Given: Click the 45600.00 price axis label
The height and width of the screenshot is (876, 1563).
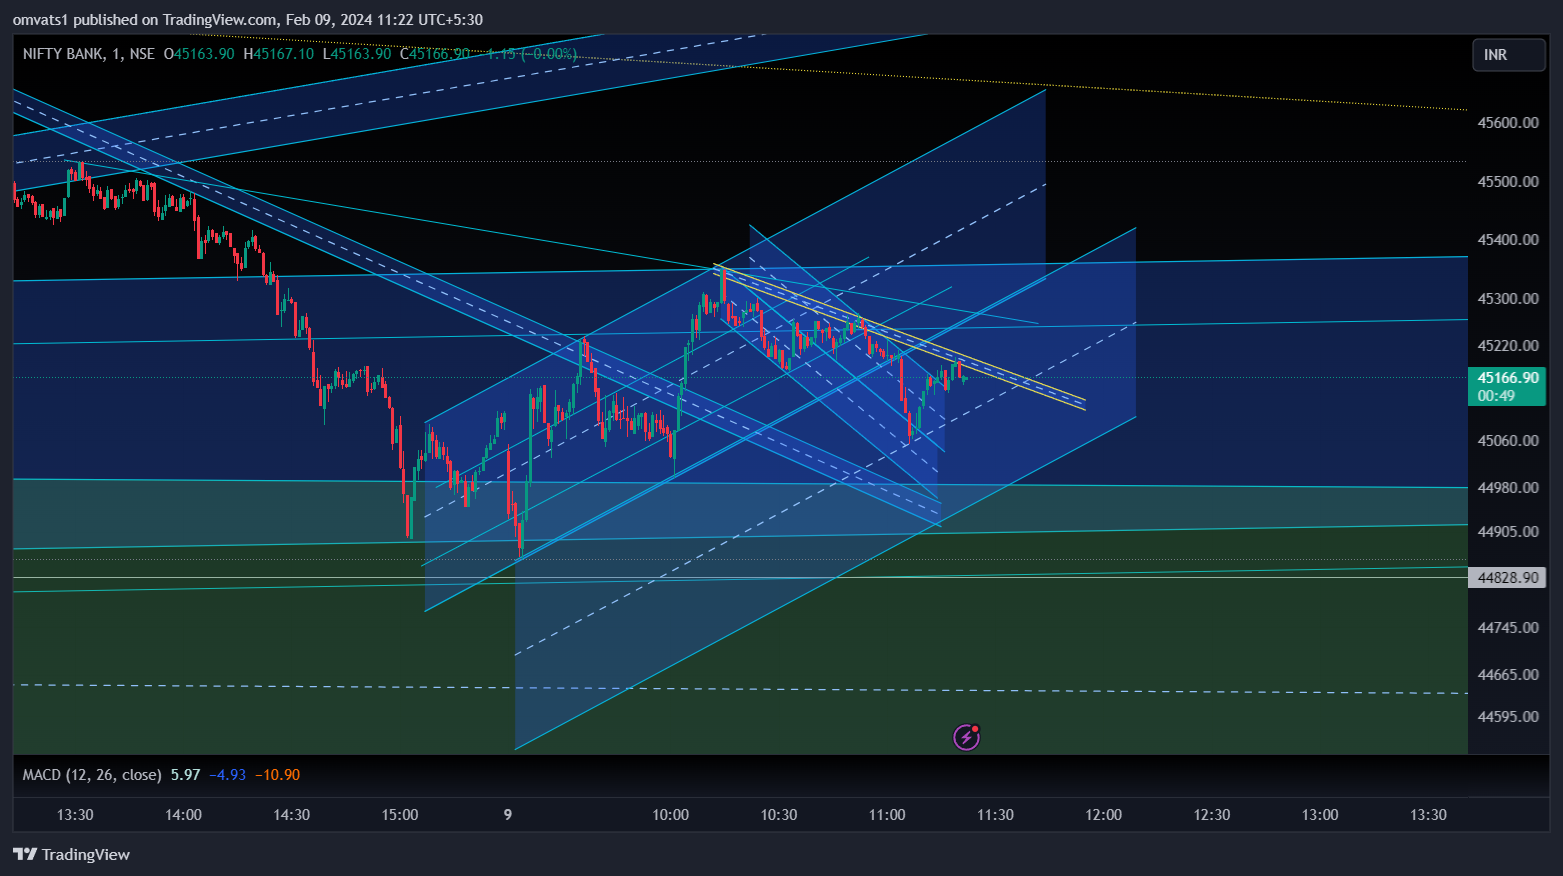Looking at the screenshot, I should (1507, 123).
